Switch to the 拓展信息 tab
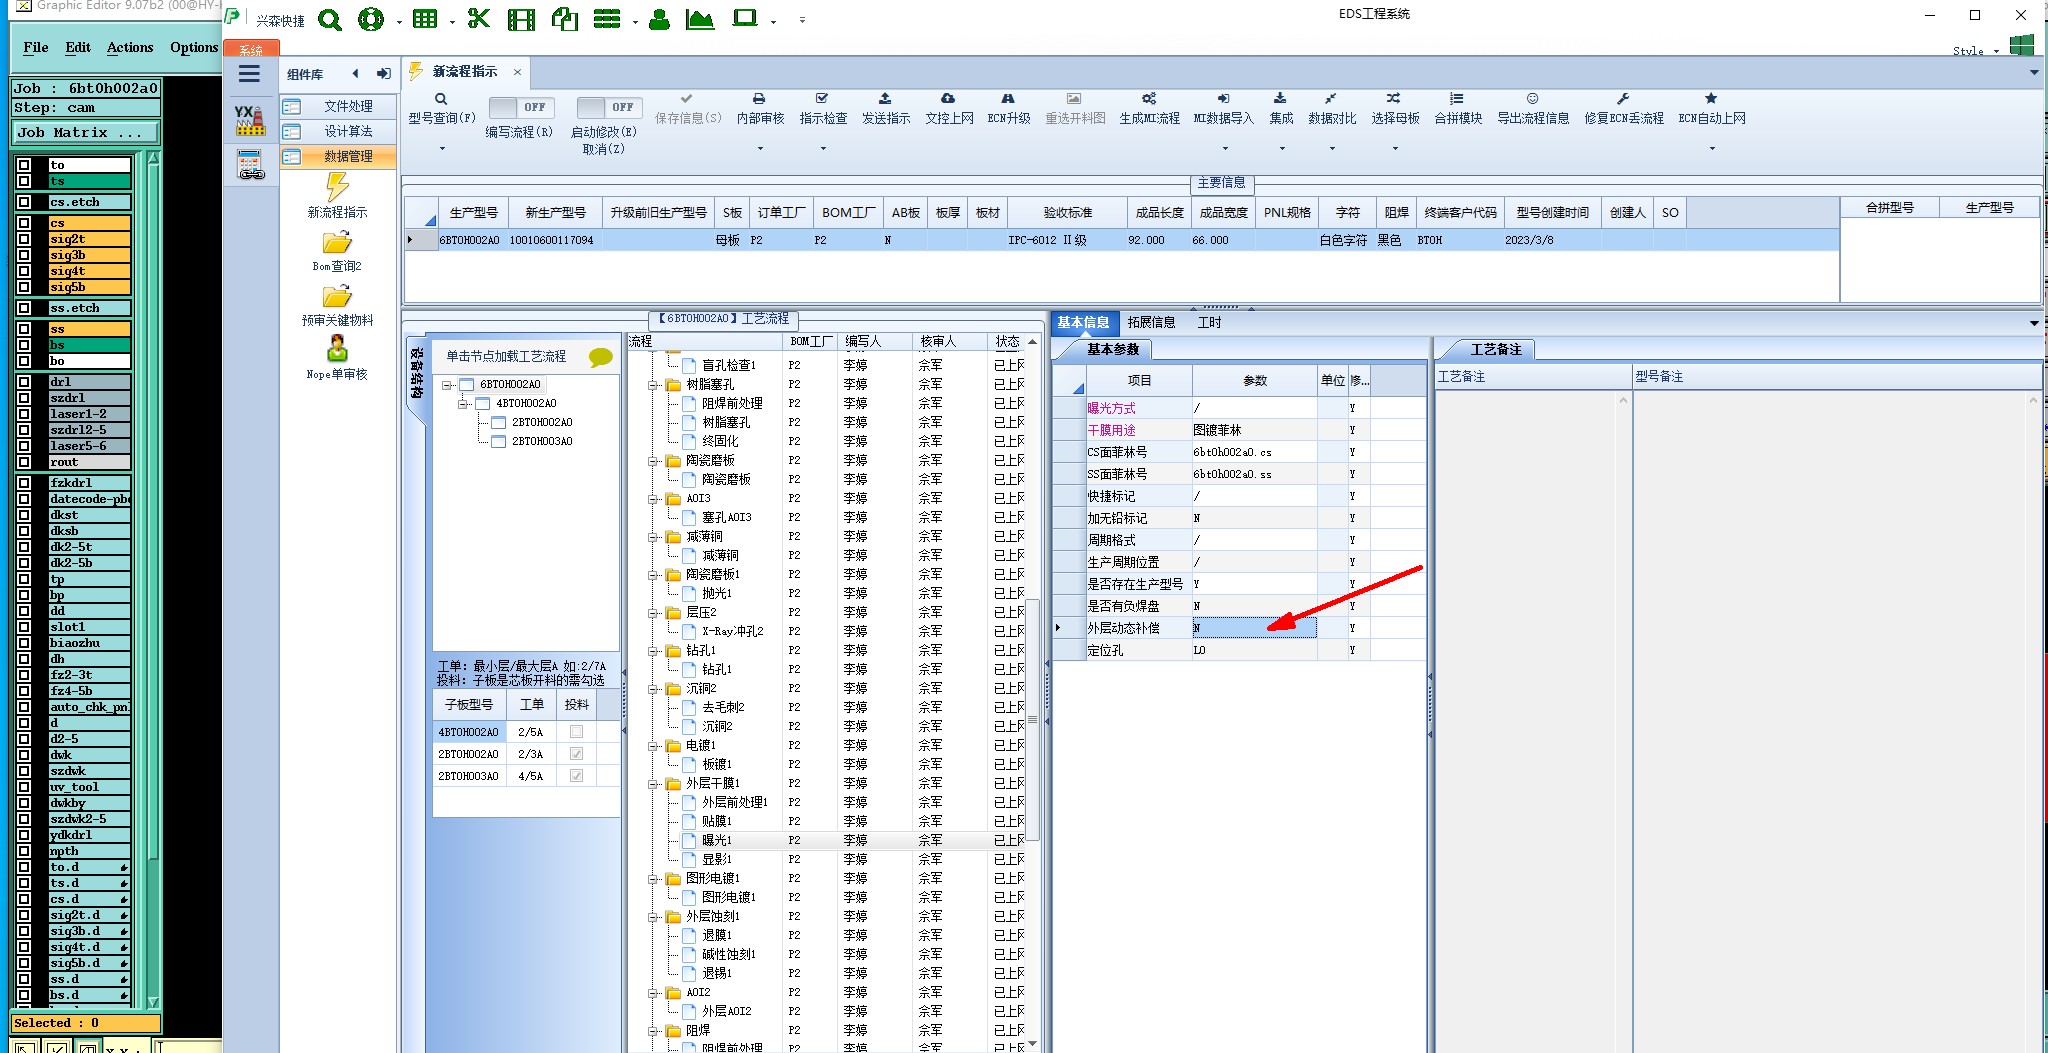This screenshot has width=2048, height=1053. pyautogui.click(x=1151, y=322)
